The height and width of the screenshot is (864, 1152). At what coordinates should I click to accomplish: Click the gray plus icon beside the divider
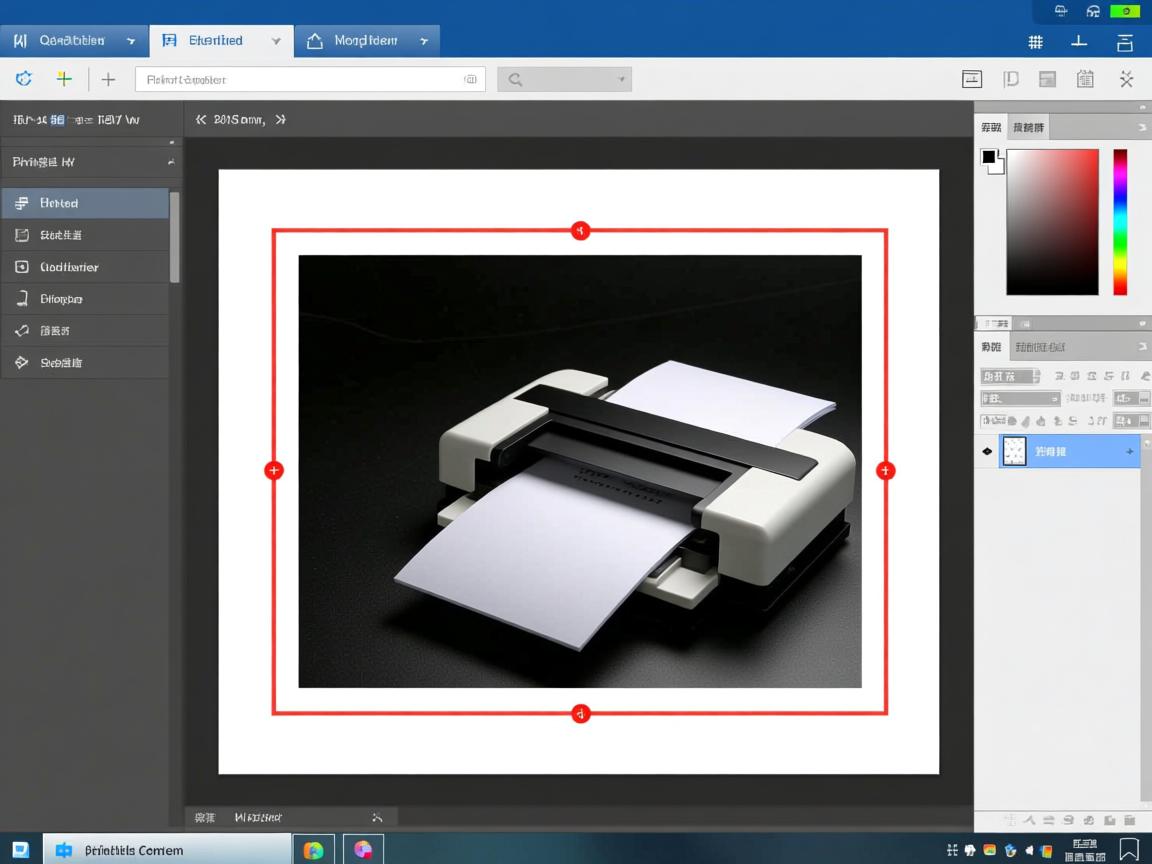(108, 79)
